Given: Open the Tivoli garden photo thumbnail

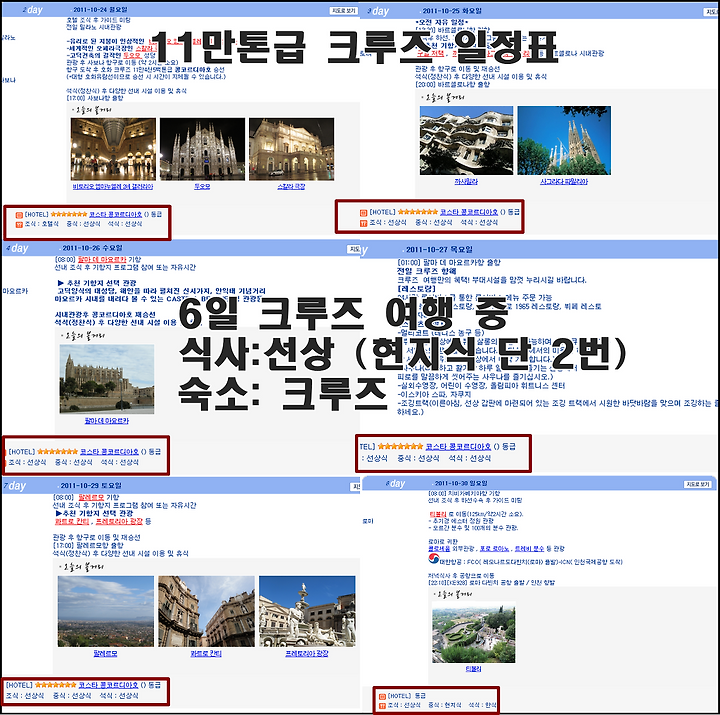Looking at the screenshot, I should point(473,632).
